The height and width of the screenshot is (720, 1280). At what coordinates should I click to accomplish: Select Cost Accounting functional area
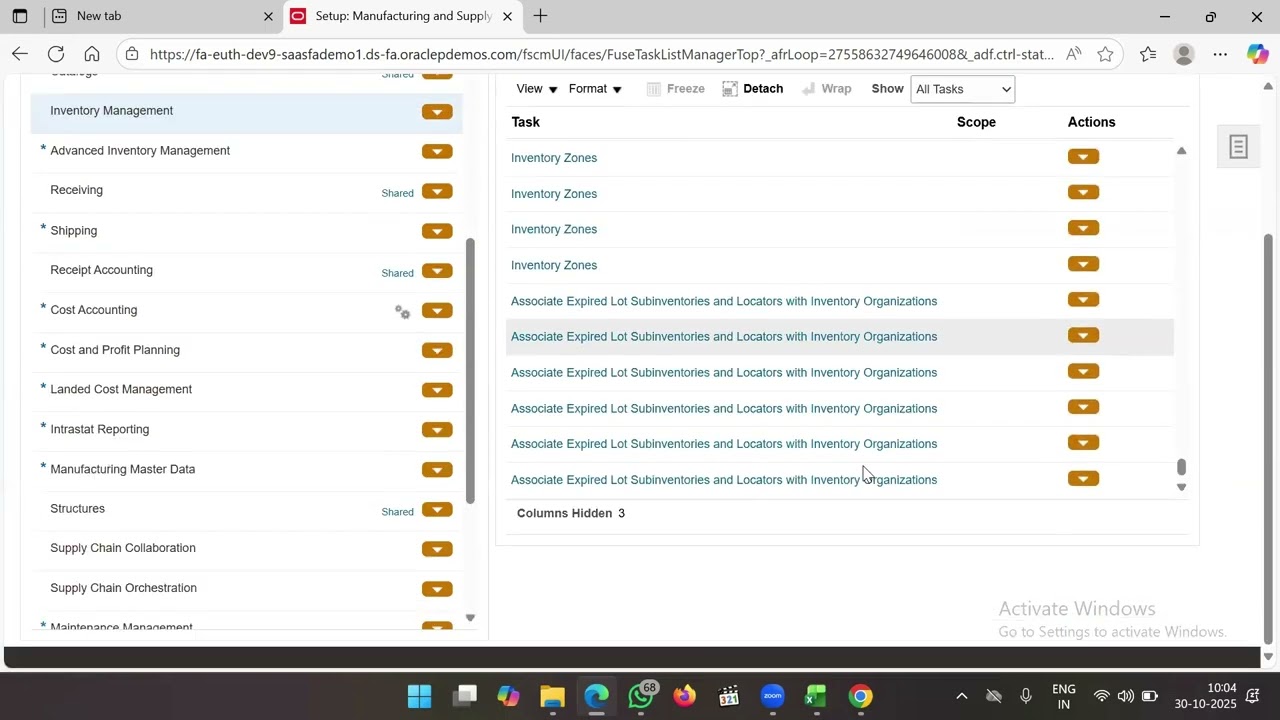click(x=94, y=310)
